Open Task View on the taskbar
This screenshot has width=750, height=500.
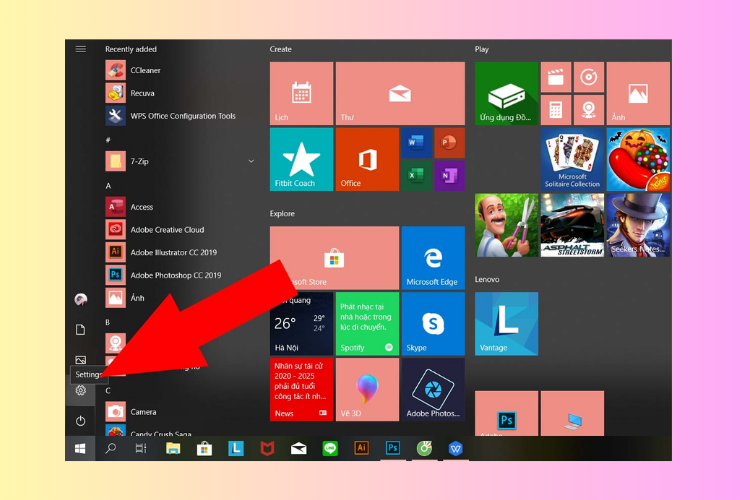[x=141, y=448]
